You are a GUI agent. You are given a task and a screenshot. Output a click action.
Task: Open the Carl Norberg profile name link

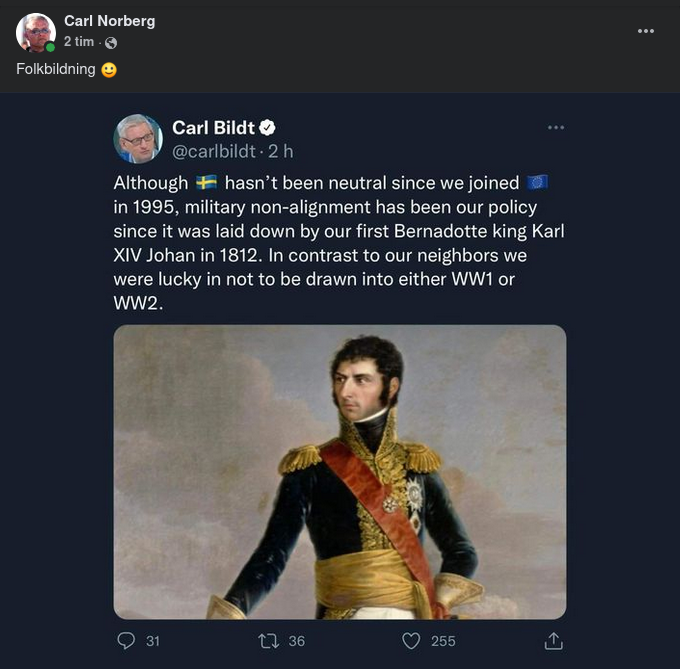(x=109, y=21)
